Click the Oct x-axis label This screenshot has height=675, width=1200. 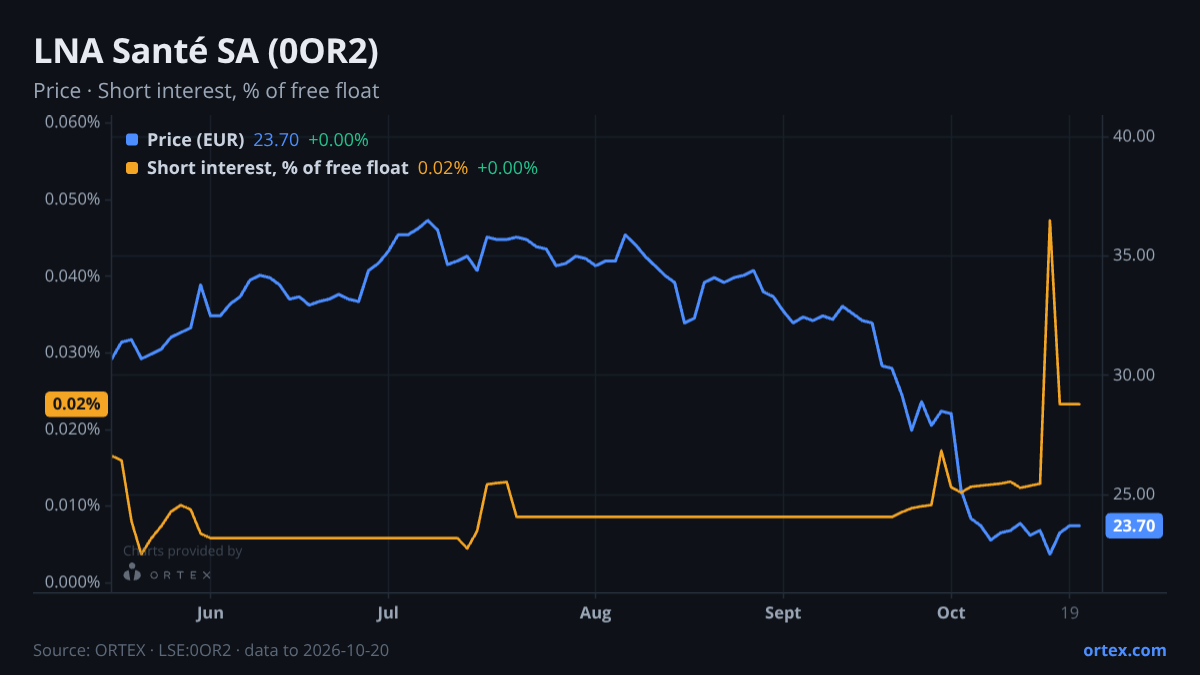951,613
